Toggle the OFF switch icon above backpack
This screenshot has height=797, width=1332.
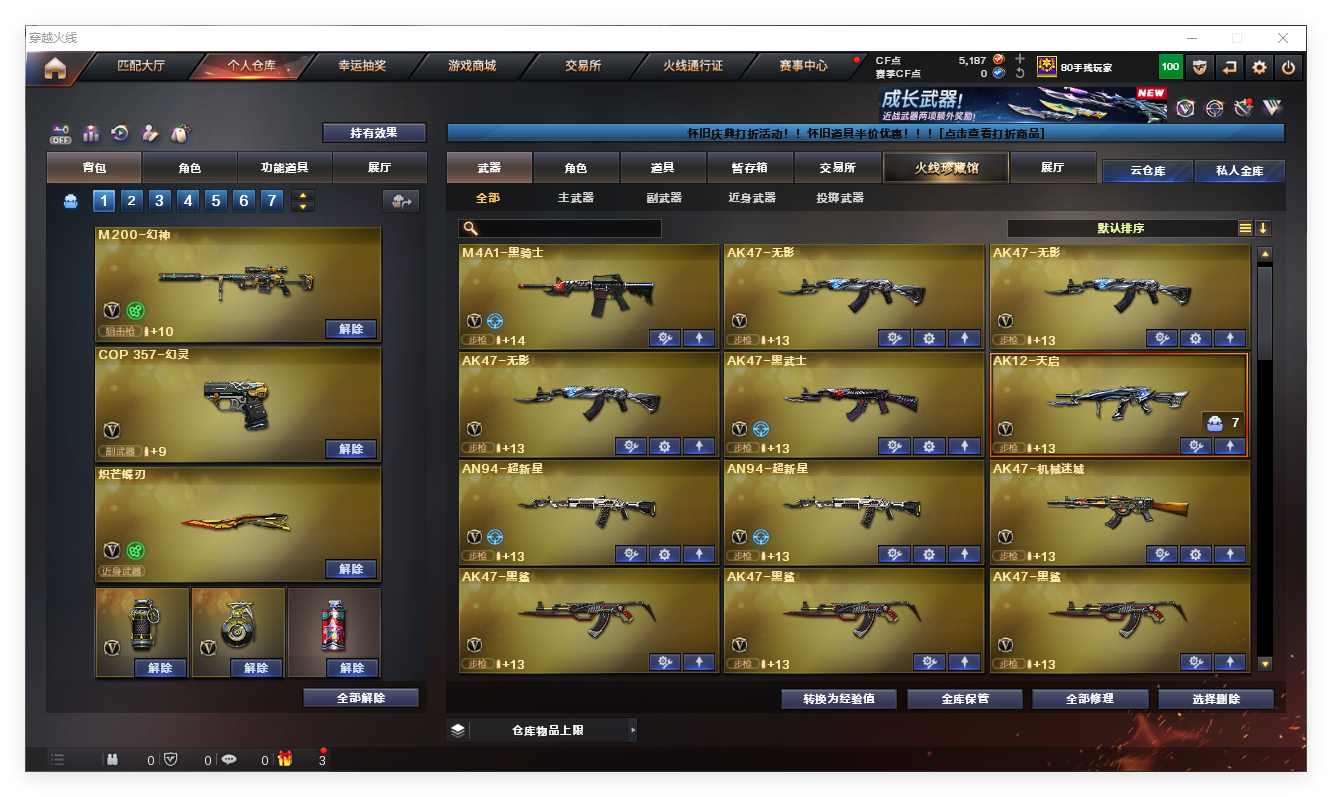point(61,133)
